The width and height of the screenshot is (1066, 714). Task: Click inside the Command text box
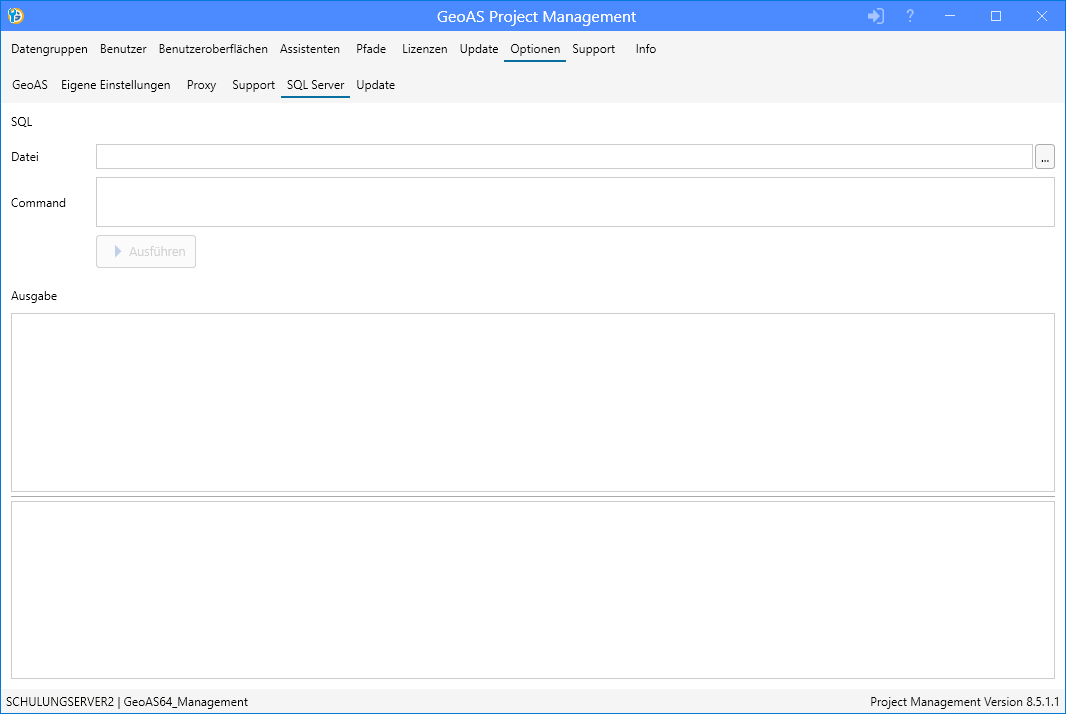[x=575, y=202]
